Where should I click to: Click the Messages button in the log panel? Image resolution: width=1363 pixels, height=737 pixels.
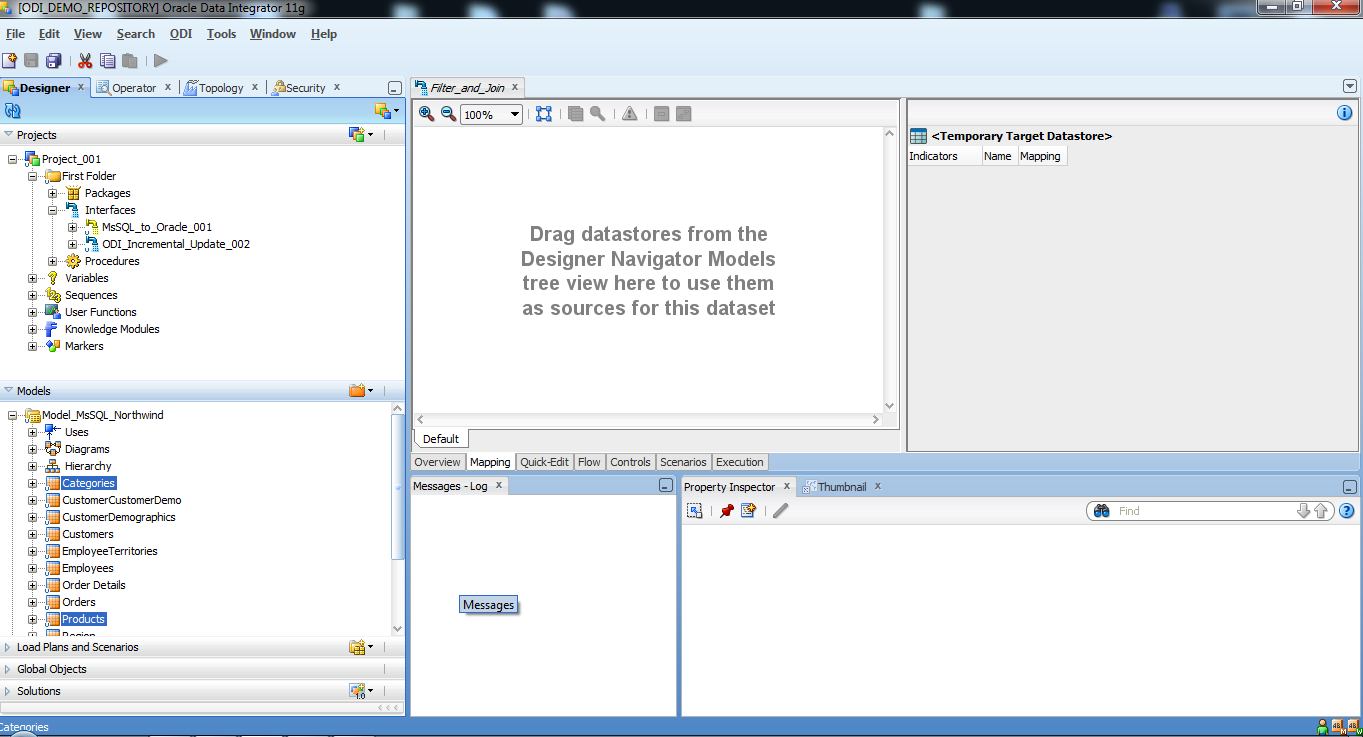point(488,604)
